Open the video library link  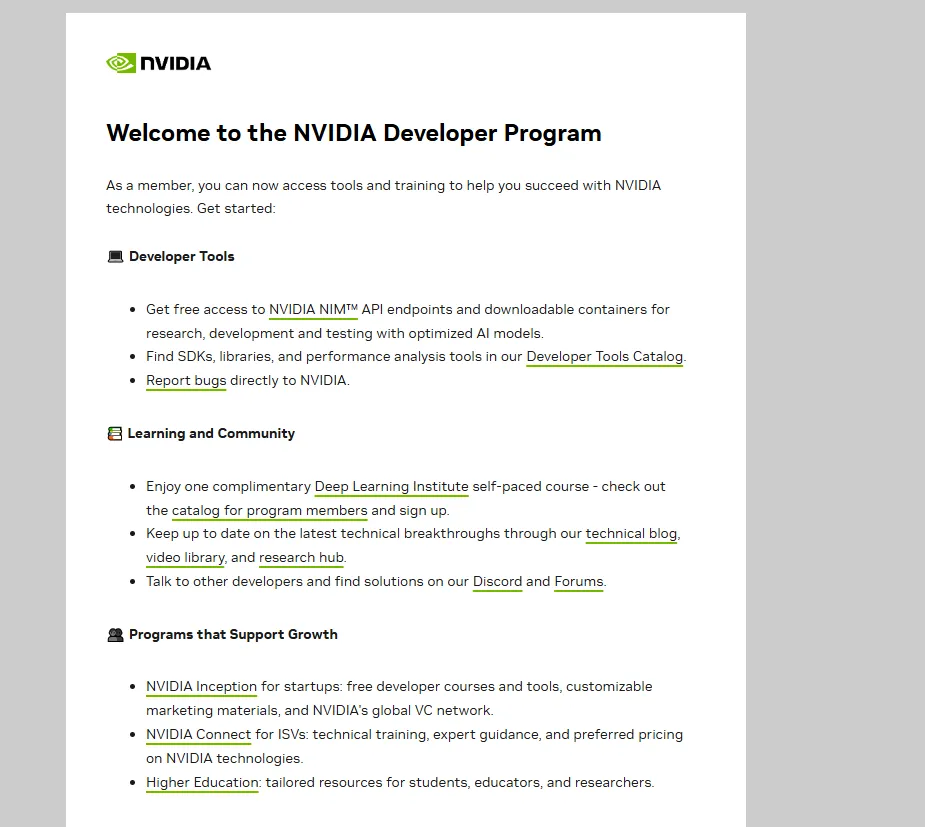point(186,558)
